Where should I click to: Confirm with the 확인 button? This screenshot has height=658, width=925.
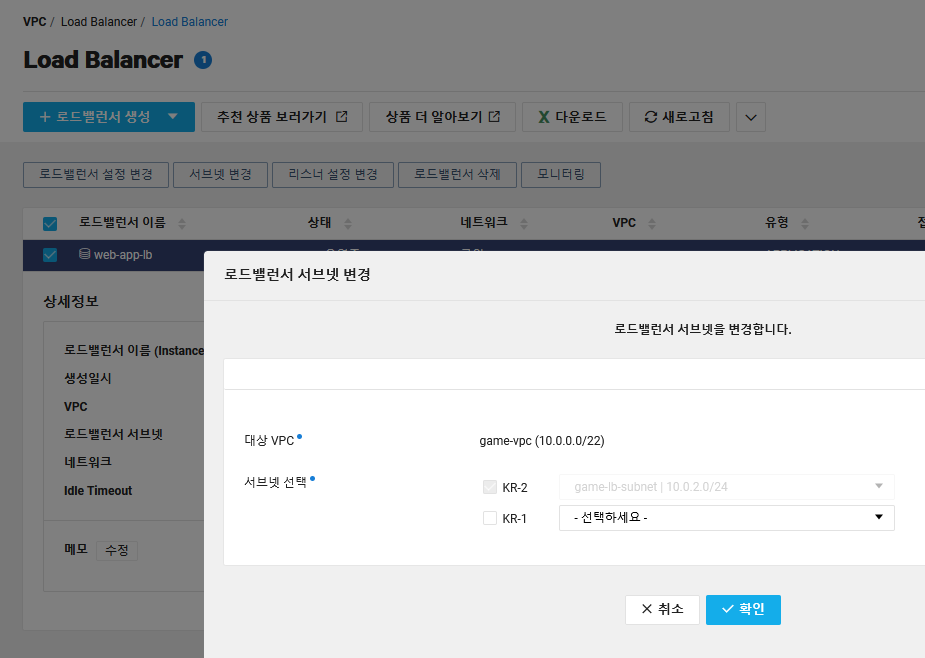pyautogui.click(x=743, y=610)
